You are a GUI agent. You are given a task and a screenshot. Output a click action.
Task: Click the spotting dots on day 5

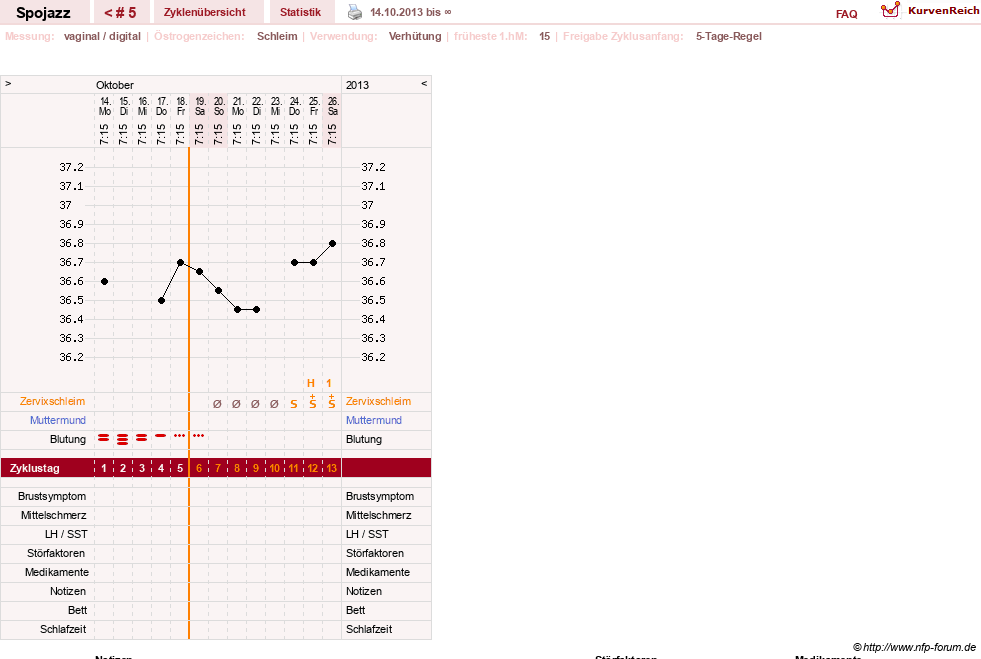point(180,435)
